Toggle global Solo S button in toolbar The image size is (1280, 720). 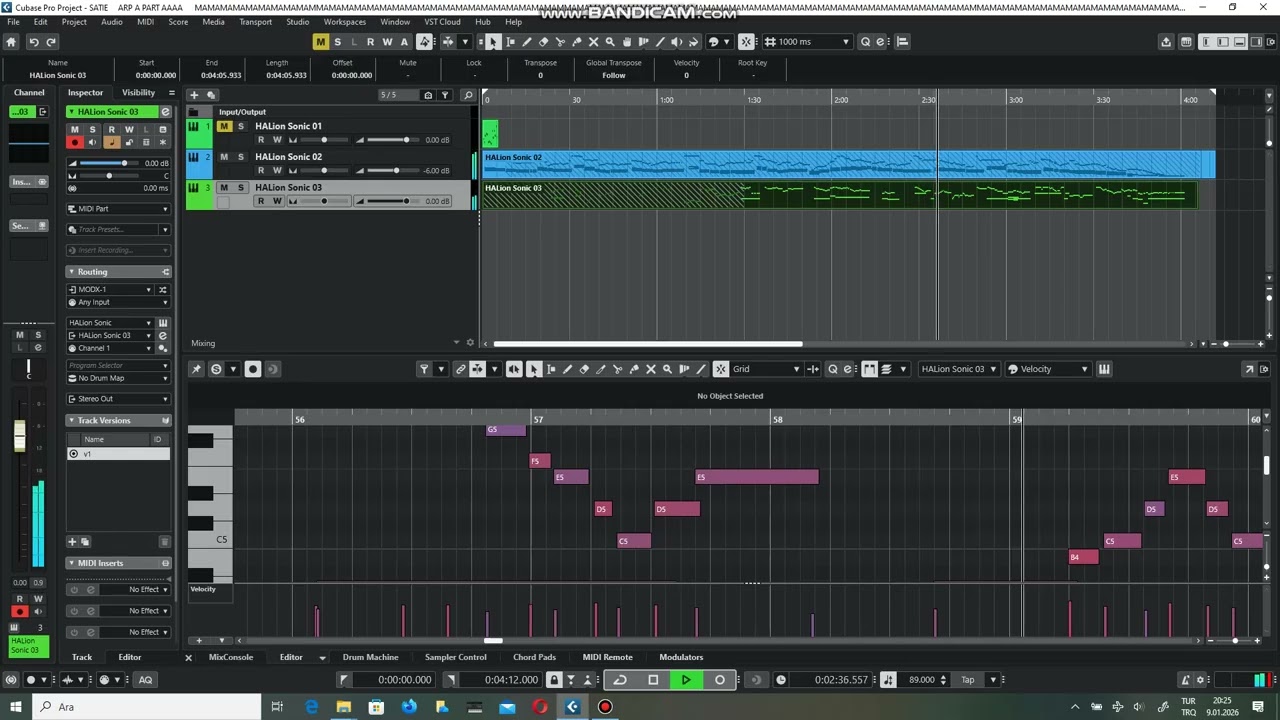(x=337, y=42)
